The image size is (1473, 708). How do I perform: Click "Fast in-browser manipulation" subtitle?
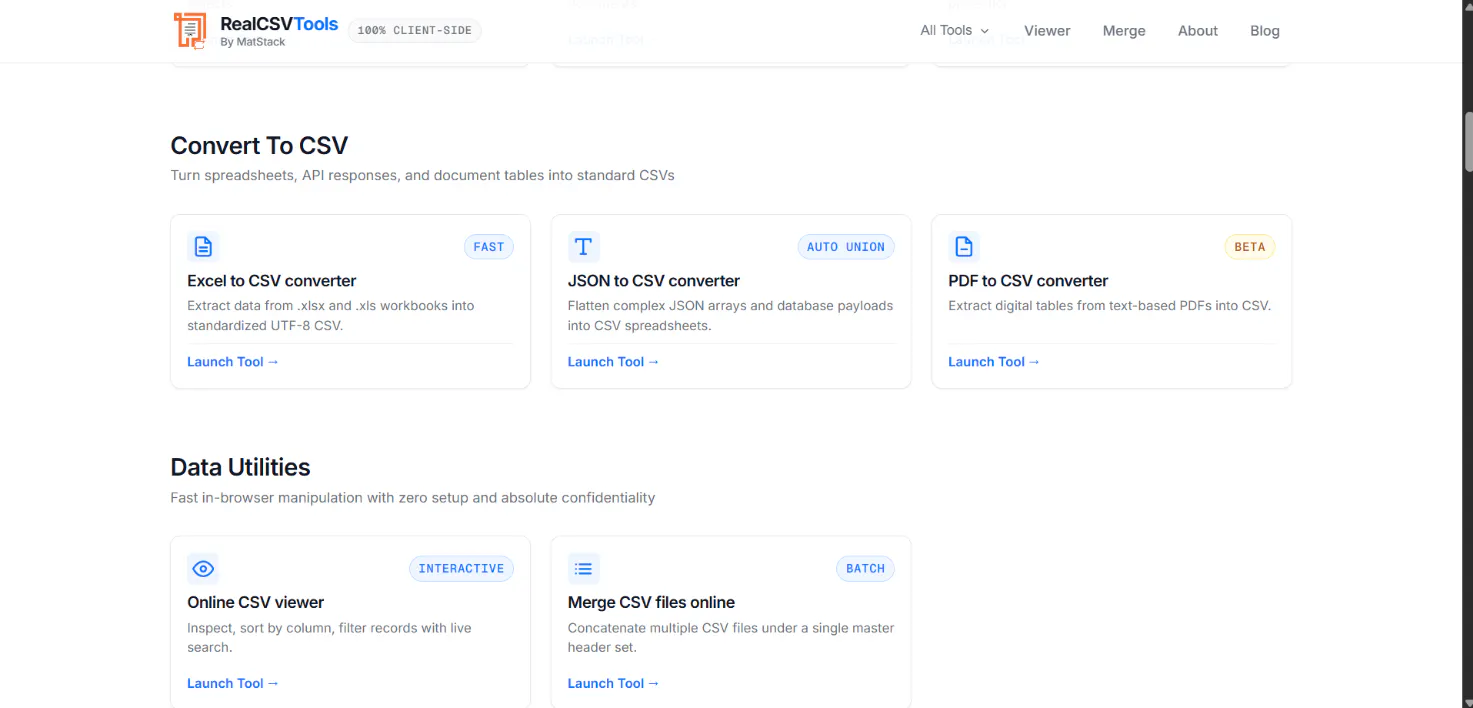coord(413,498)
